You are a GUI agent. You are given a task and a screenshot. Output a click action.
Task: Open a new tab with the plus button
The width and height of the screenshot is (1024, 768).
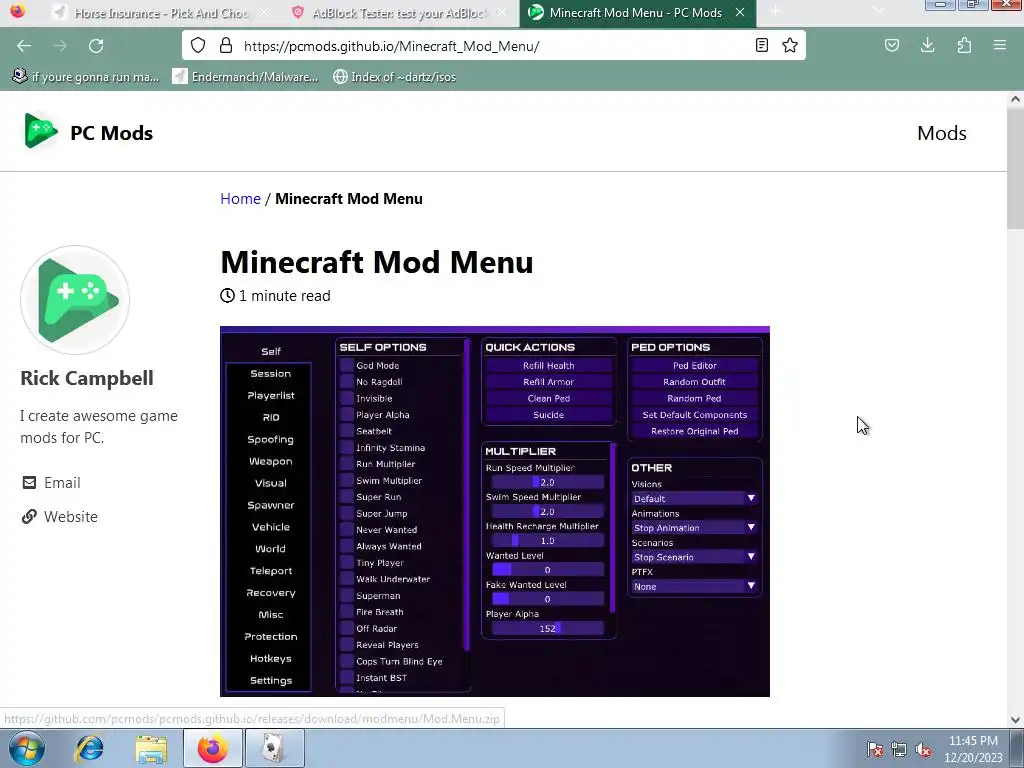pos(775,12)
